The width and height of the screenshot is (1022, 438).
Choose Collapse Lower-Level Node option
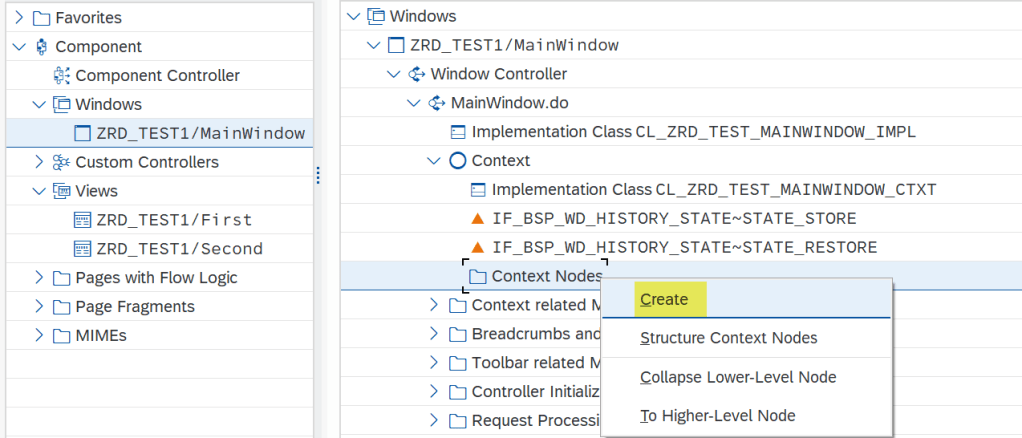point(738,377)
